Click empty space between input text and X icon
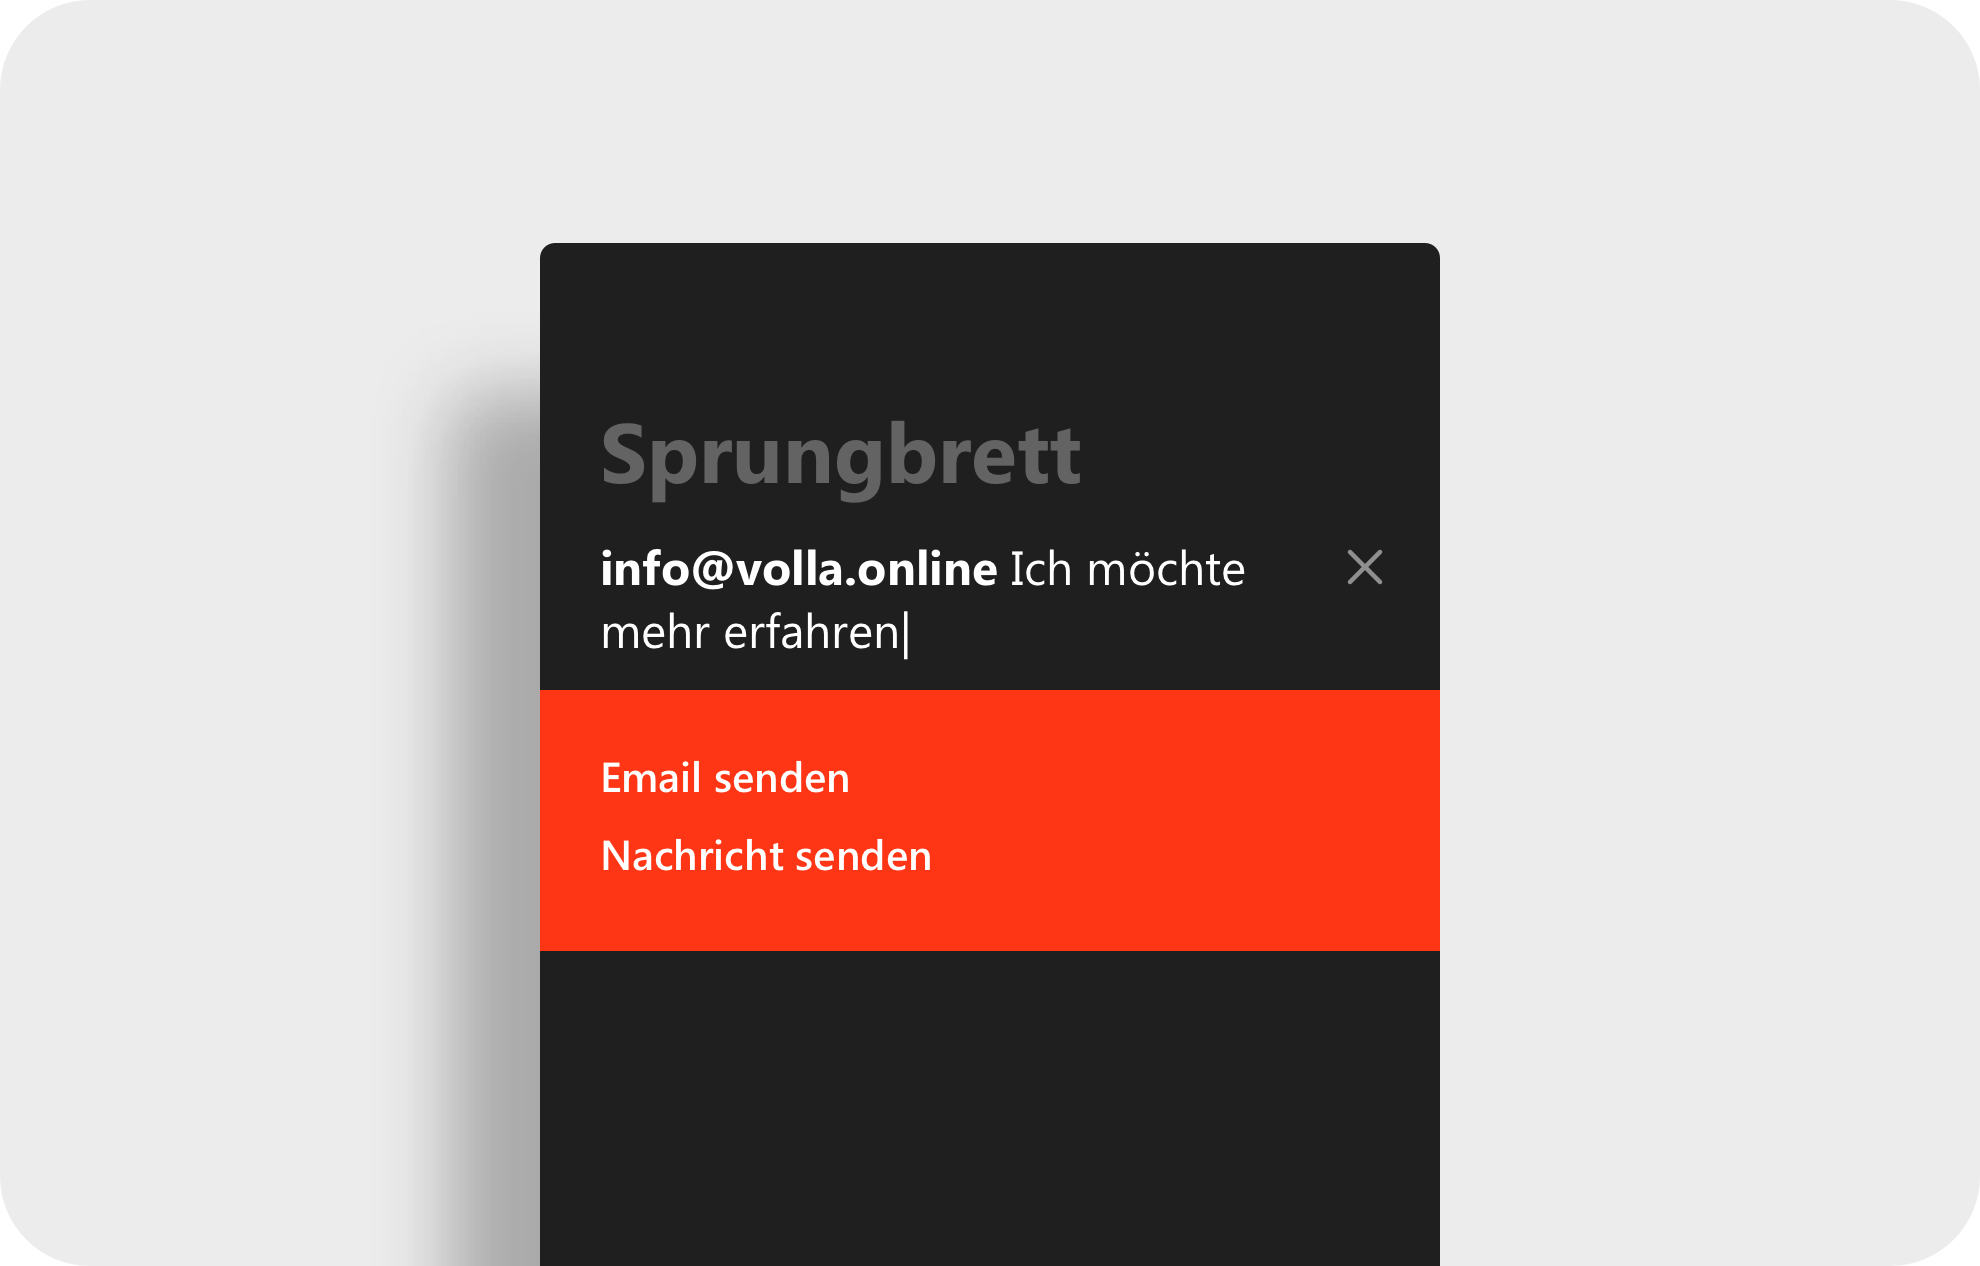 tap(1296, 568)
